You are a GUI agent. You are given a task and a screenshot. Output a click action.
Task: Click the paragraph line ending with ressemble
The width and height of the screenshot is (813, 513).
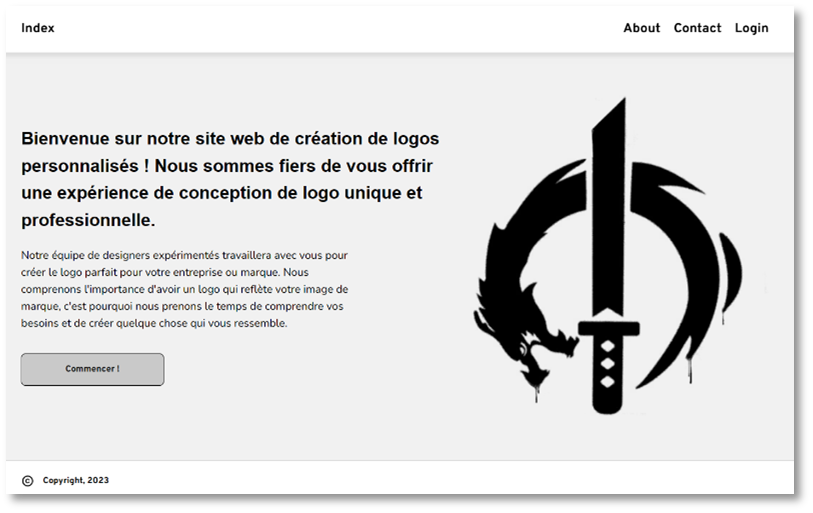[x=154, y=324]
